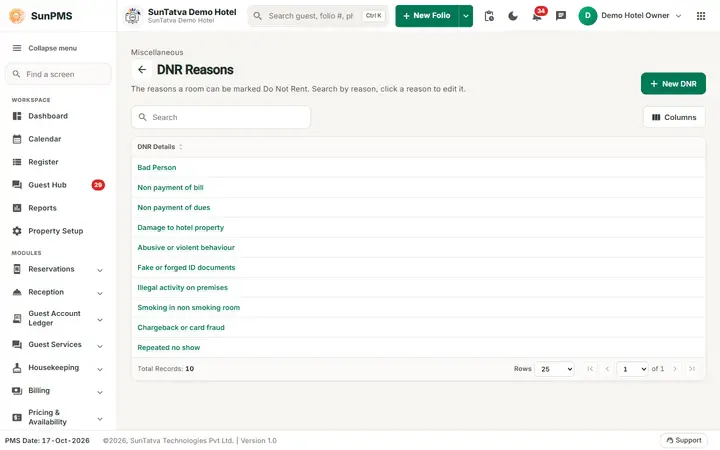The width and height of the screenshot is (720, 450).
Task: Expand the Pricing & Availability chevron
Action: [100, 418]
